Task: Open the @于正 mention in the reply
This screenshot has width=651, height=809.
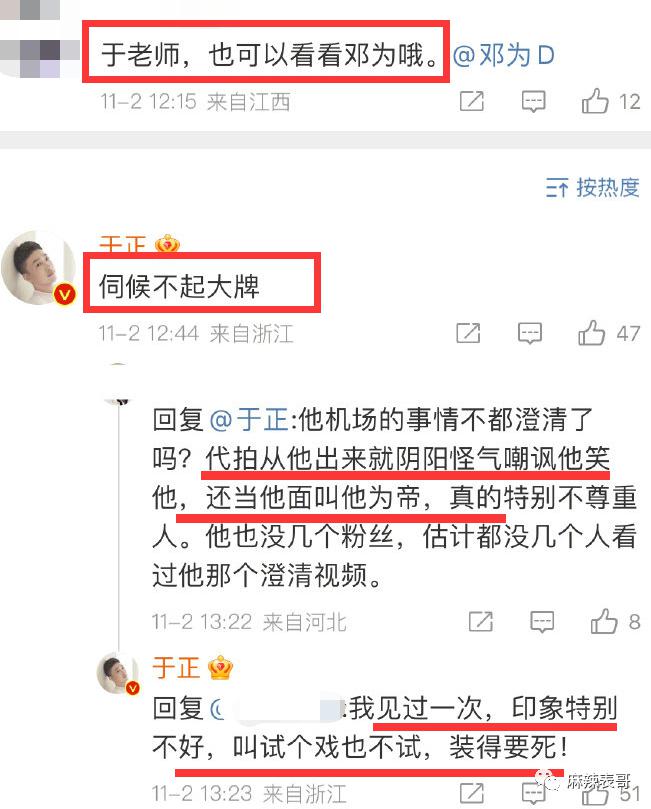Action: pos(249,419)
